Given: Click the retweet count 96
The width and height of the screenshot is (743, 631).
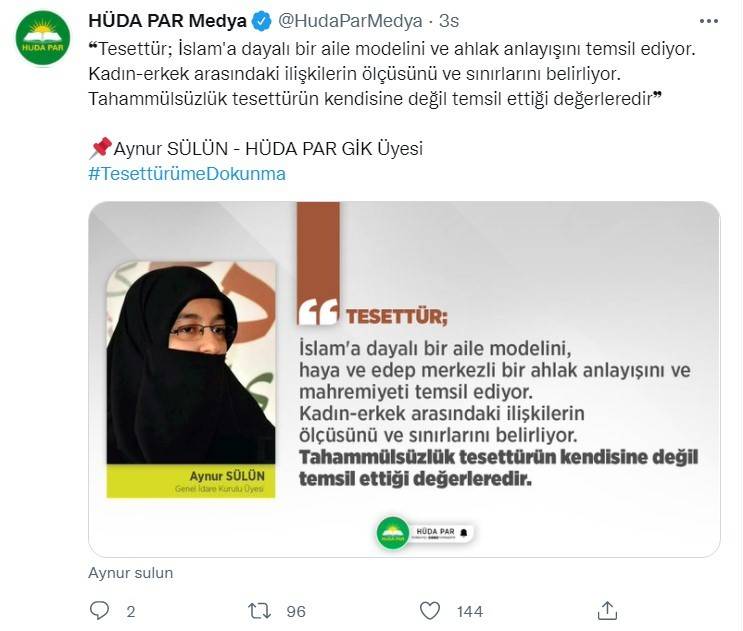Looking at the screenshot, I should pos(296,612).
